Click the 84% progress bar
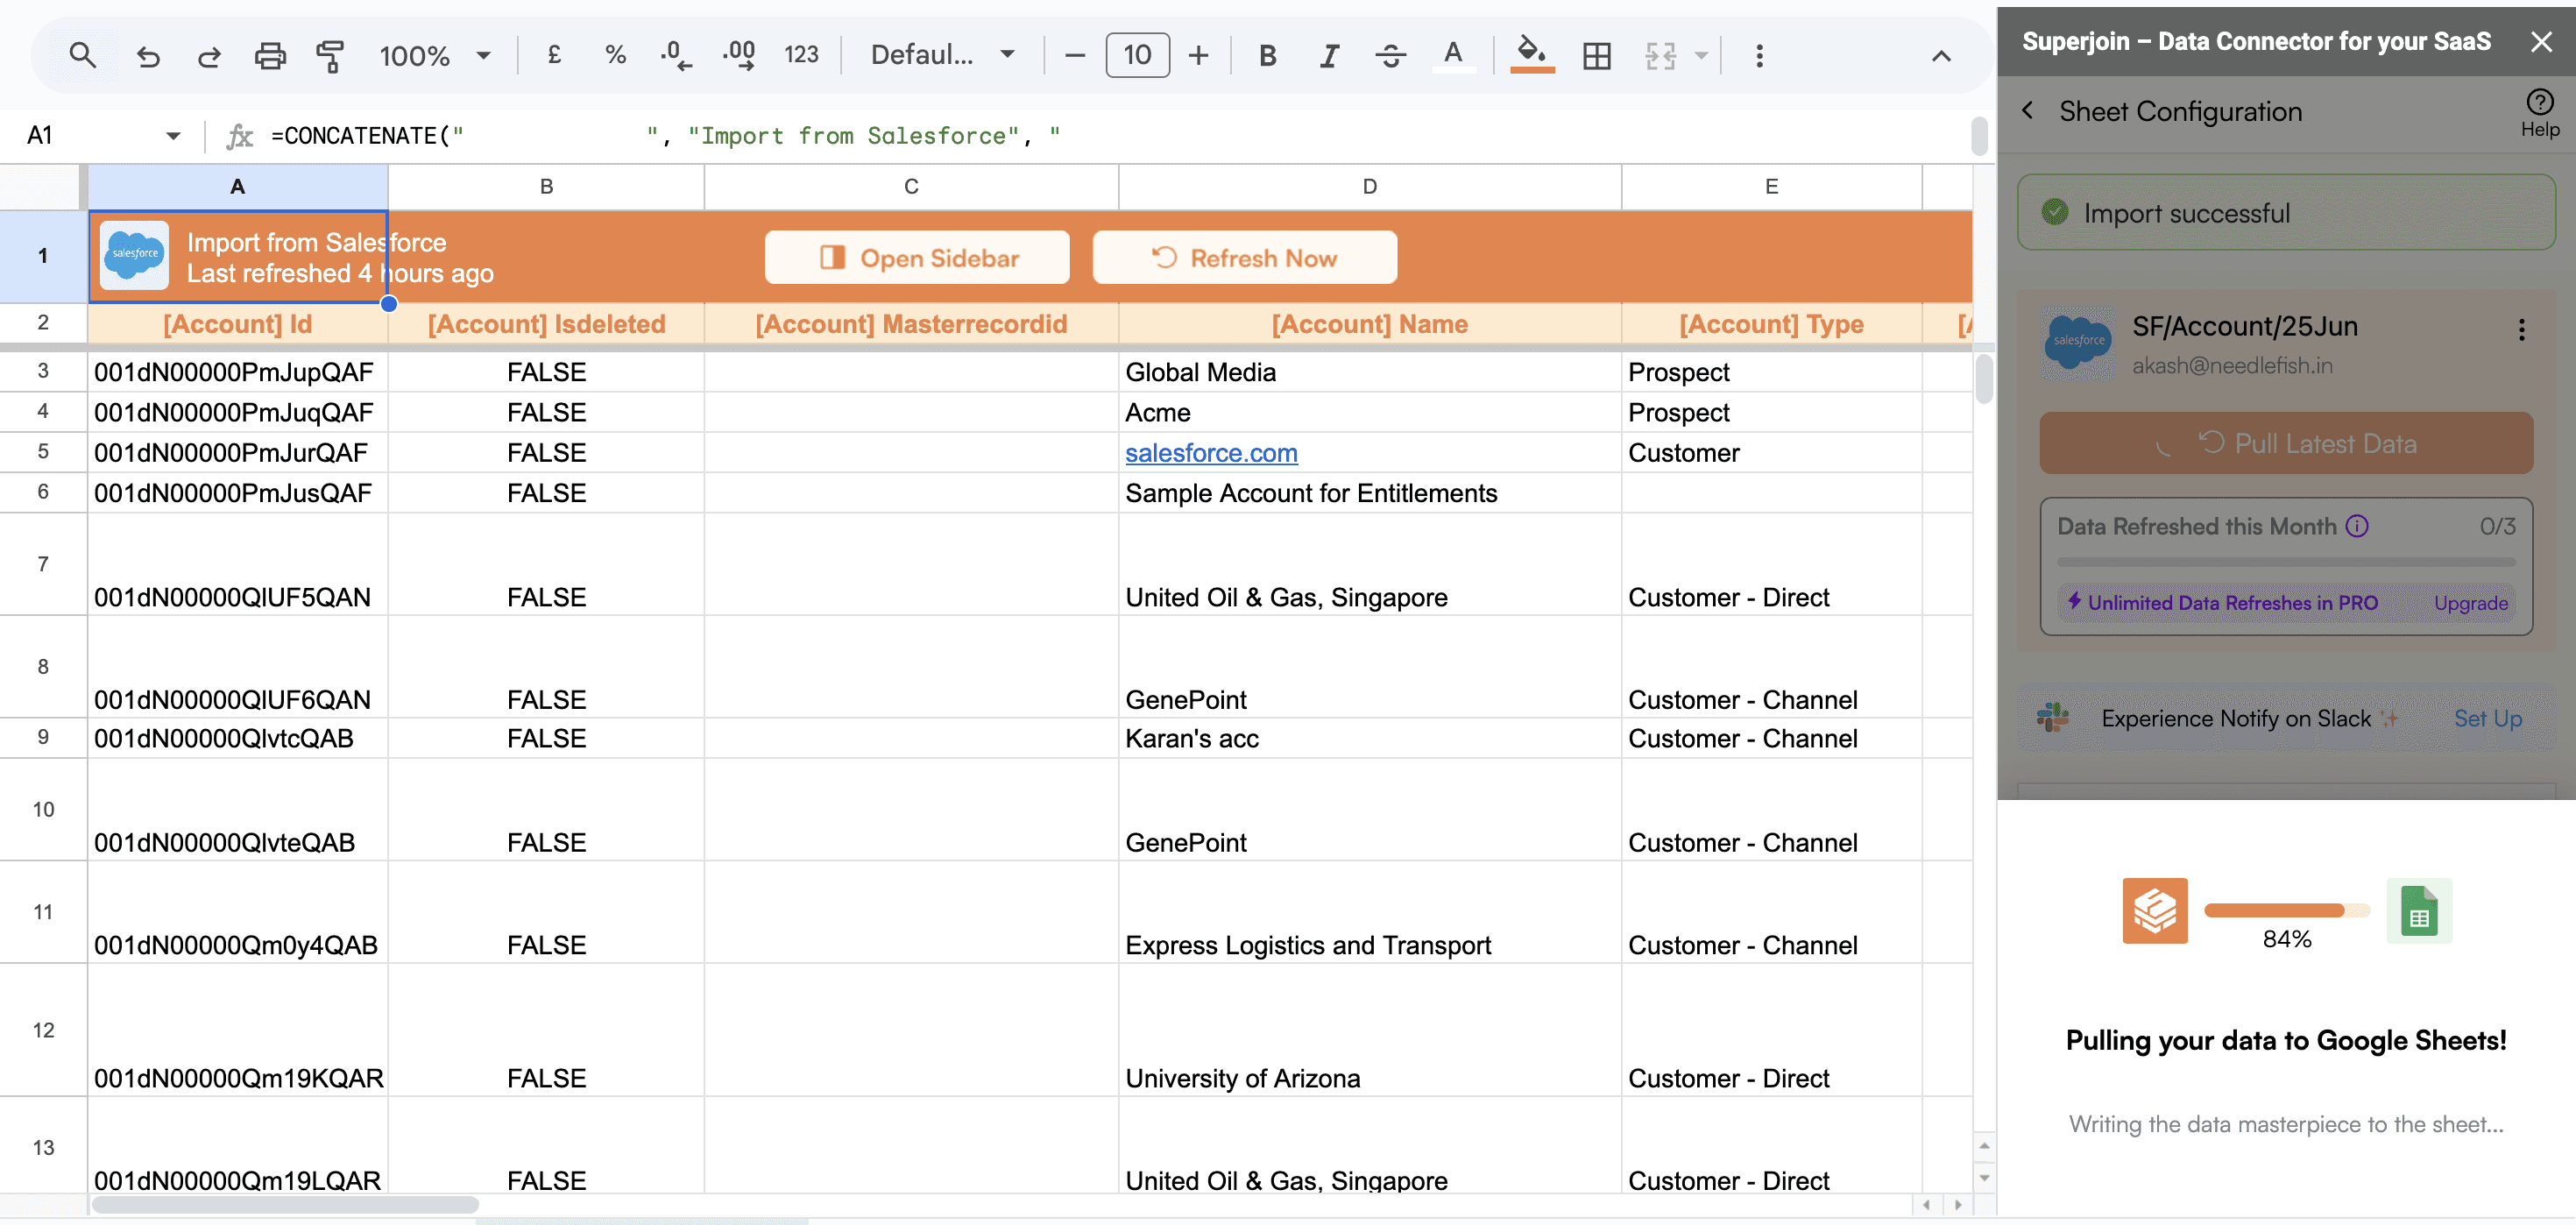 (2287, 910)
